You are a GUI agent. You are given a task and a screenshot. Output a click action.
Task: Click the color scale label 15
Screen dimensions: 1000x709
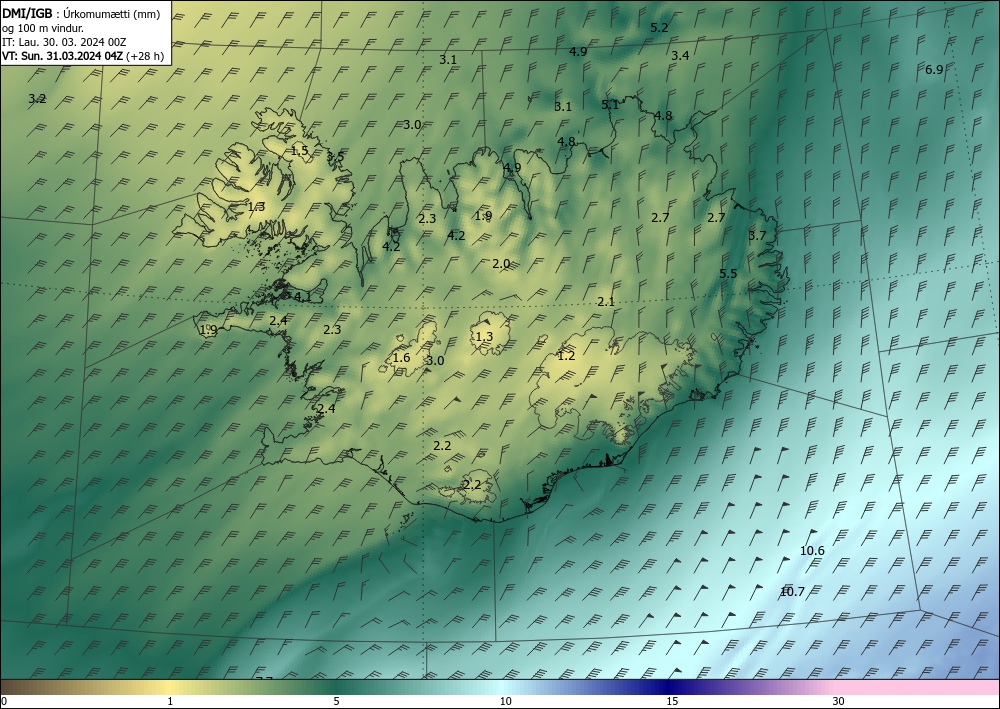(x=672, y=702)
